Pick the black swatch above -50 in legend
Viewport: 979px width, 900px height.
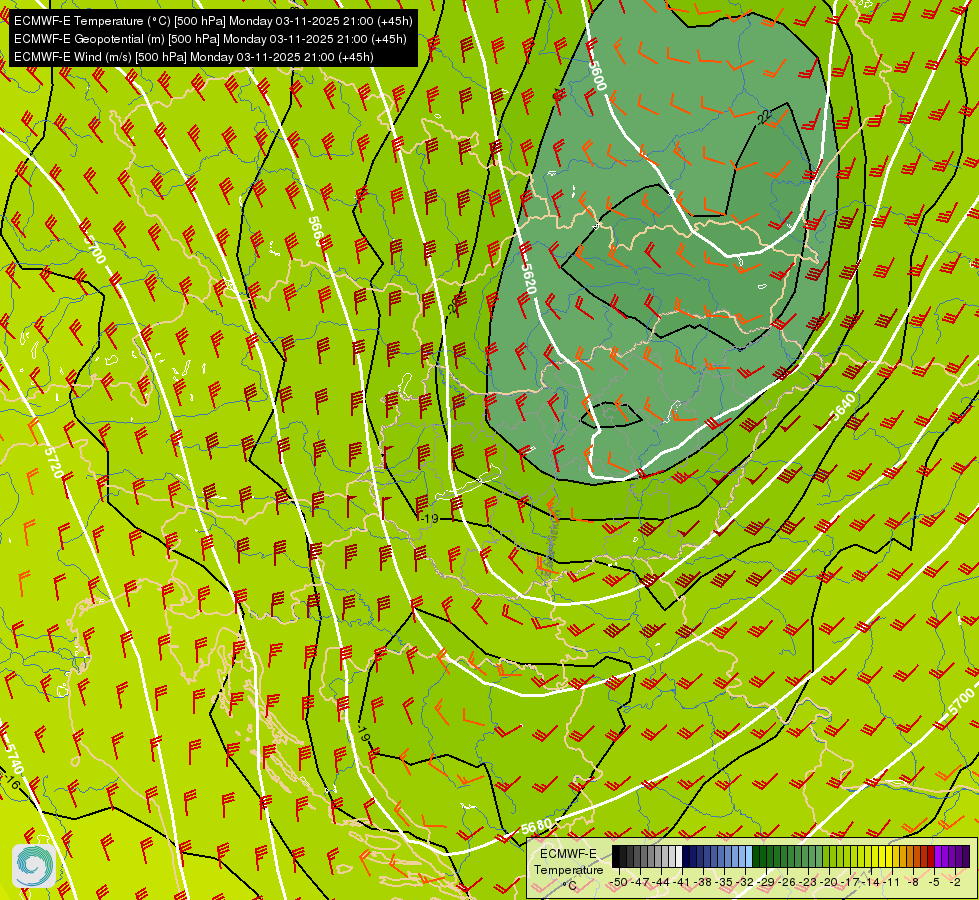coord(616,857)
